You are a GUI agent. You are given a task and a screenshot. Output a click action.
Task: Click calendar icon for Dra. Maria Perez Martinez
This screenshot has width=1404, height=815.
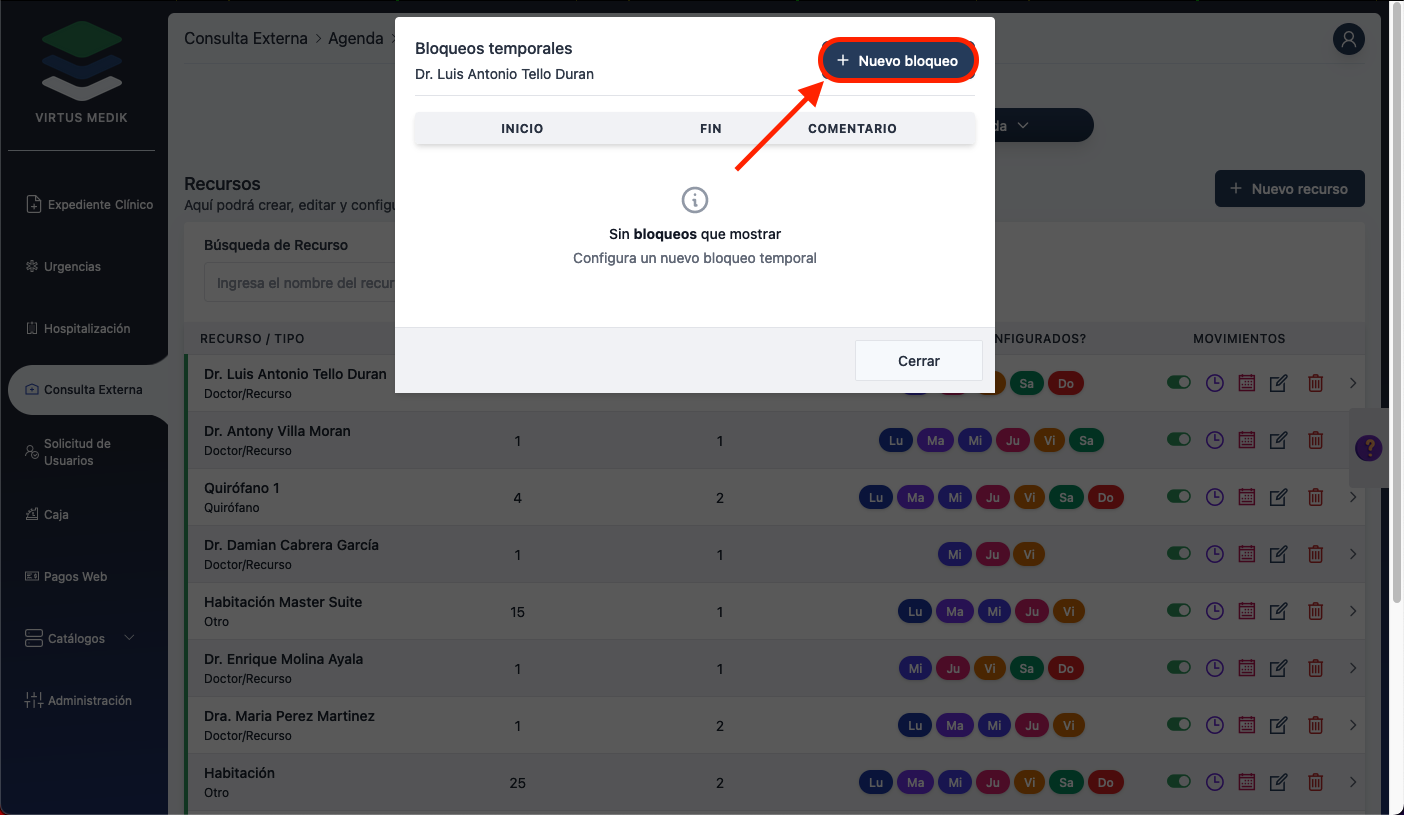(x=1246, y=725)
